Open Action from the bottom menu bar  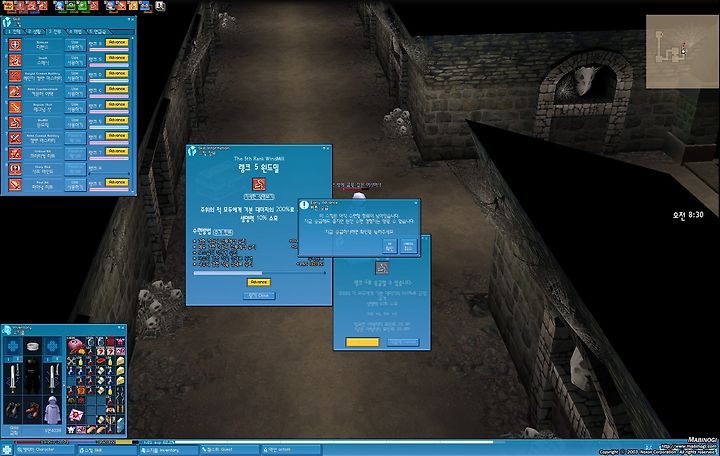pos(290,450)
